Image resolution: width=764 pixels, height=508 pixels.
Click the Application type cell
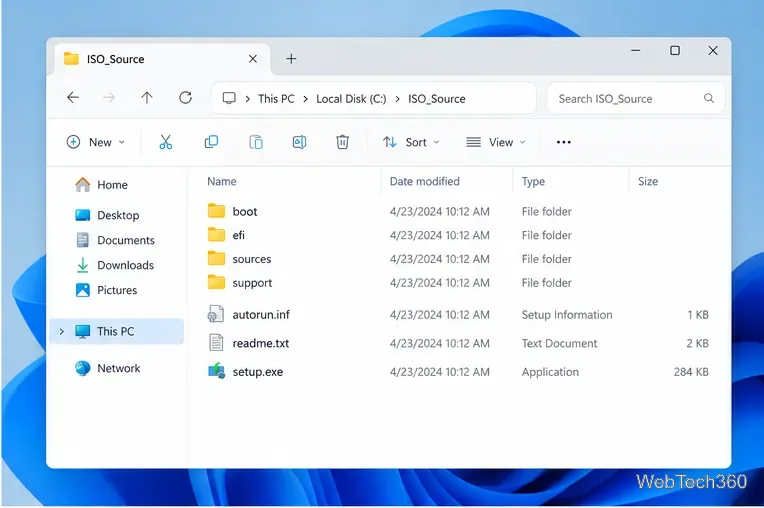point(550,372)
